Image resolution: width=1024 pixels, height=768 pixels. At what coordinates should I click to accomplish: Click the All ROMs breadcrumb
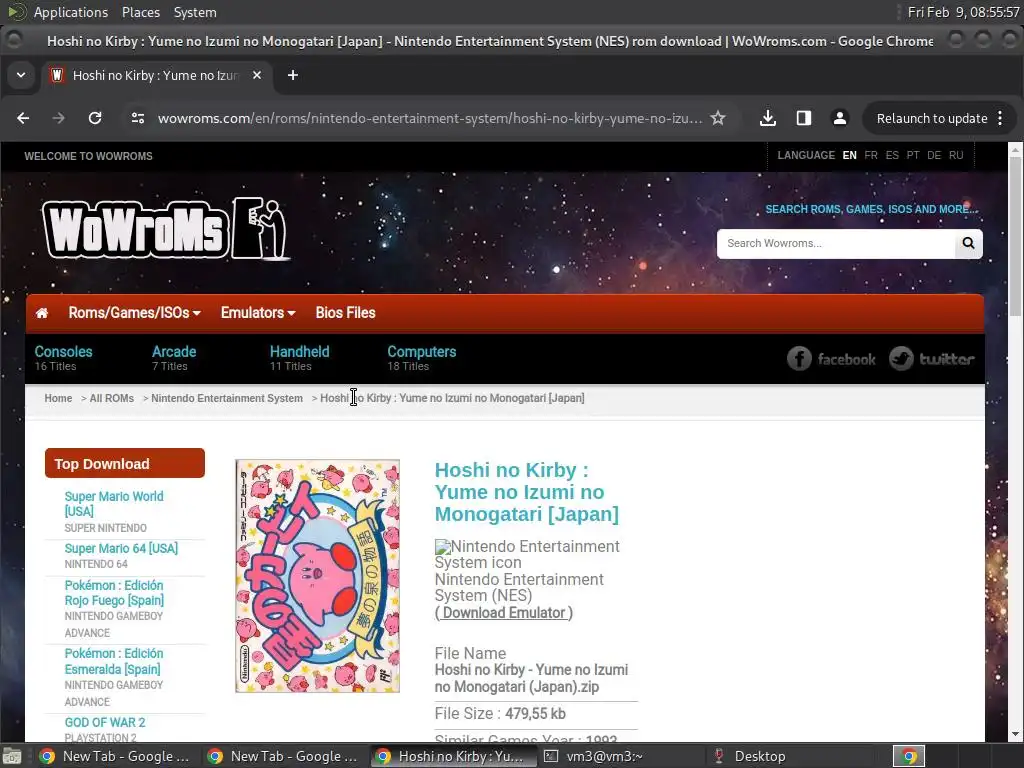pos(112,398)
